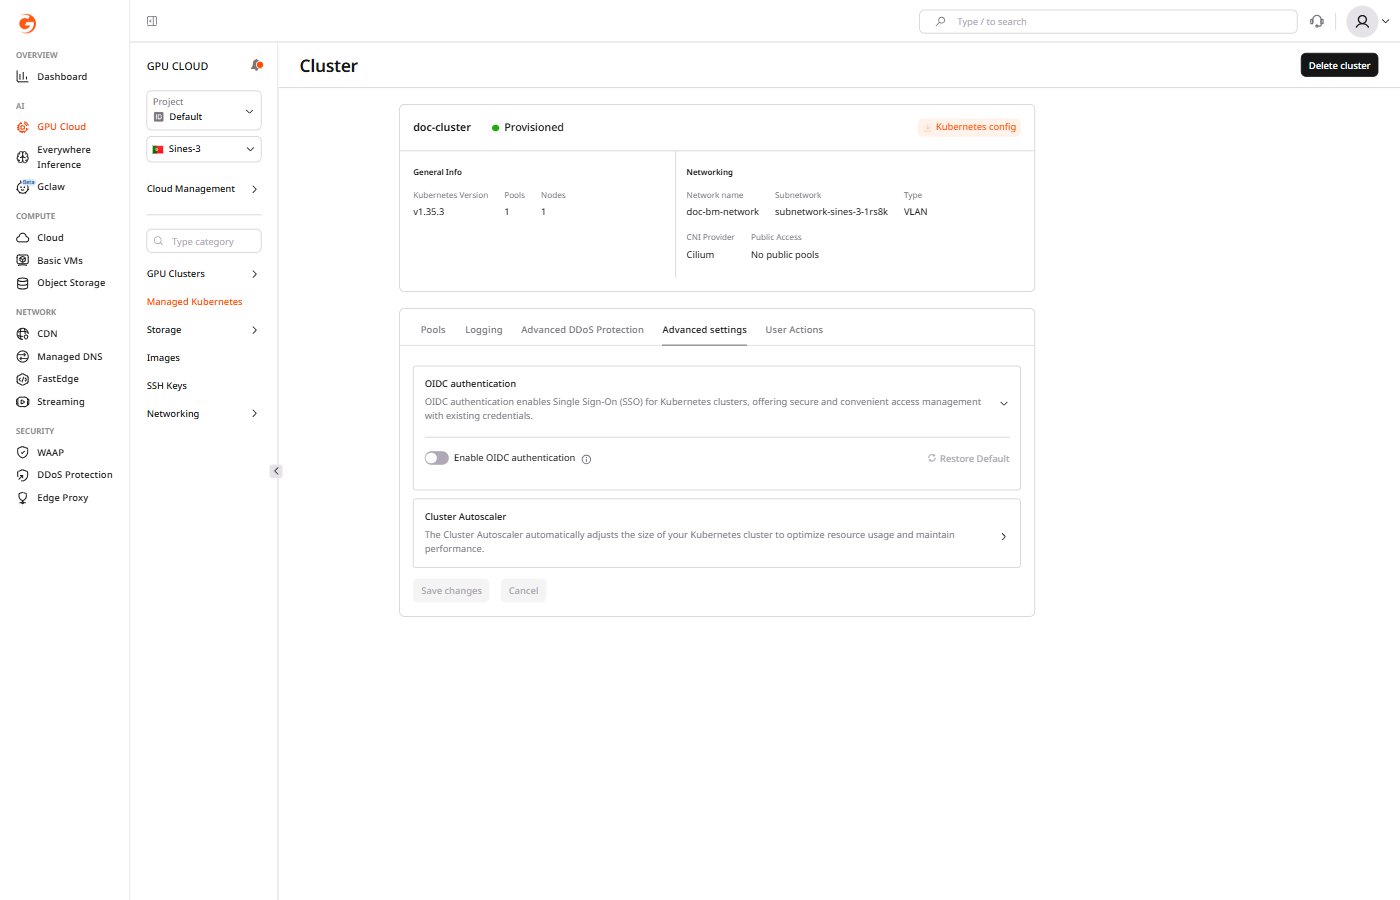Open Object Storage in the sidebar

tap(71, 283)
